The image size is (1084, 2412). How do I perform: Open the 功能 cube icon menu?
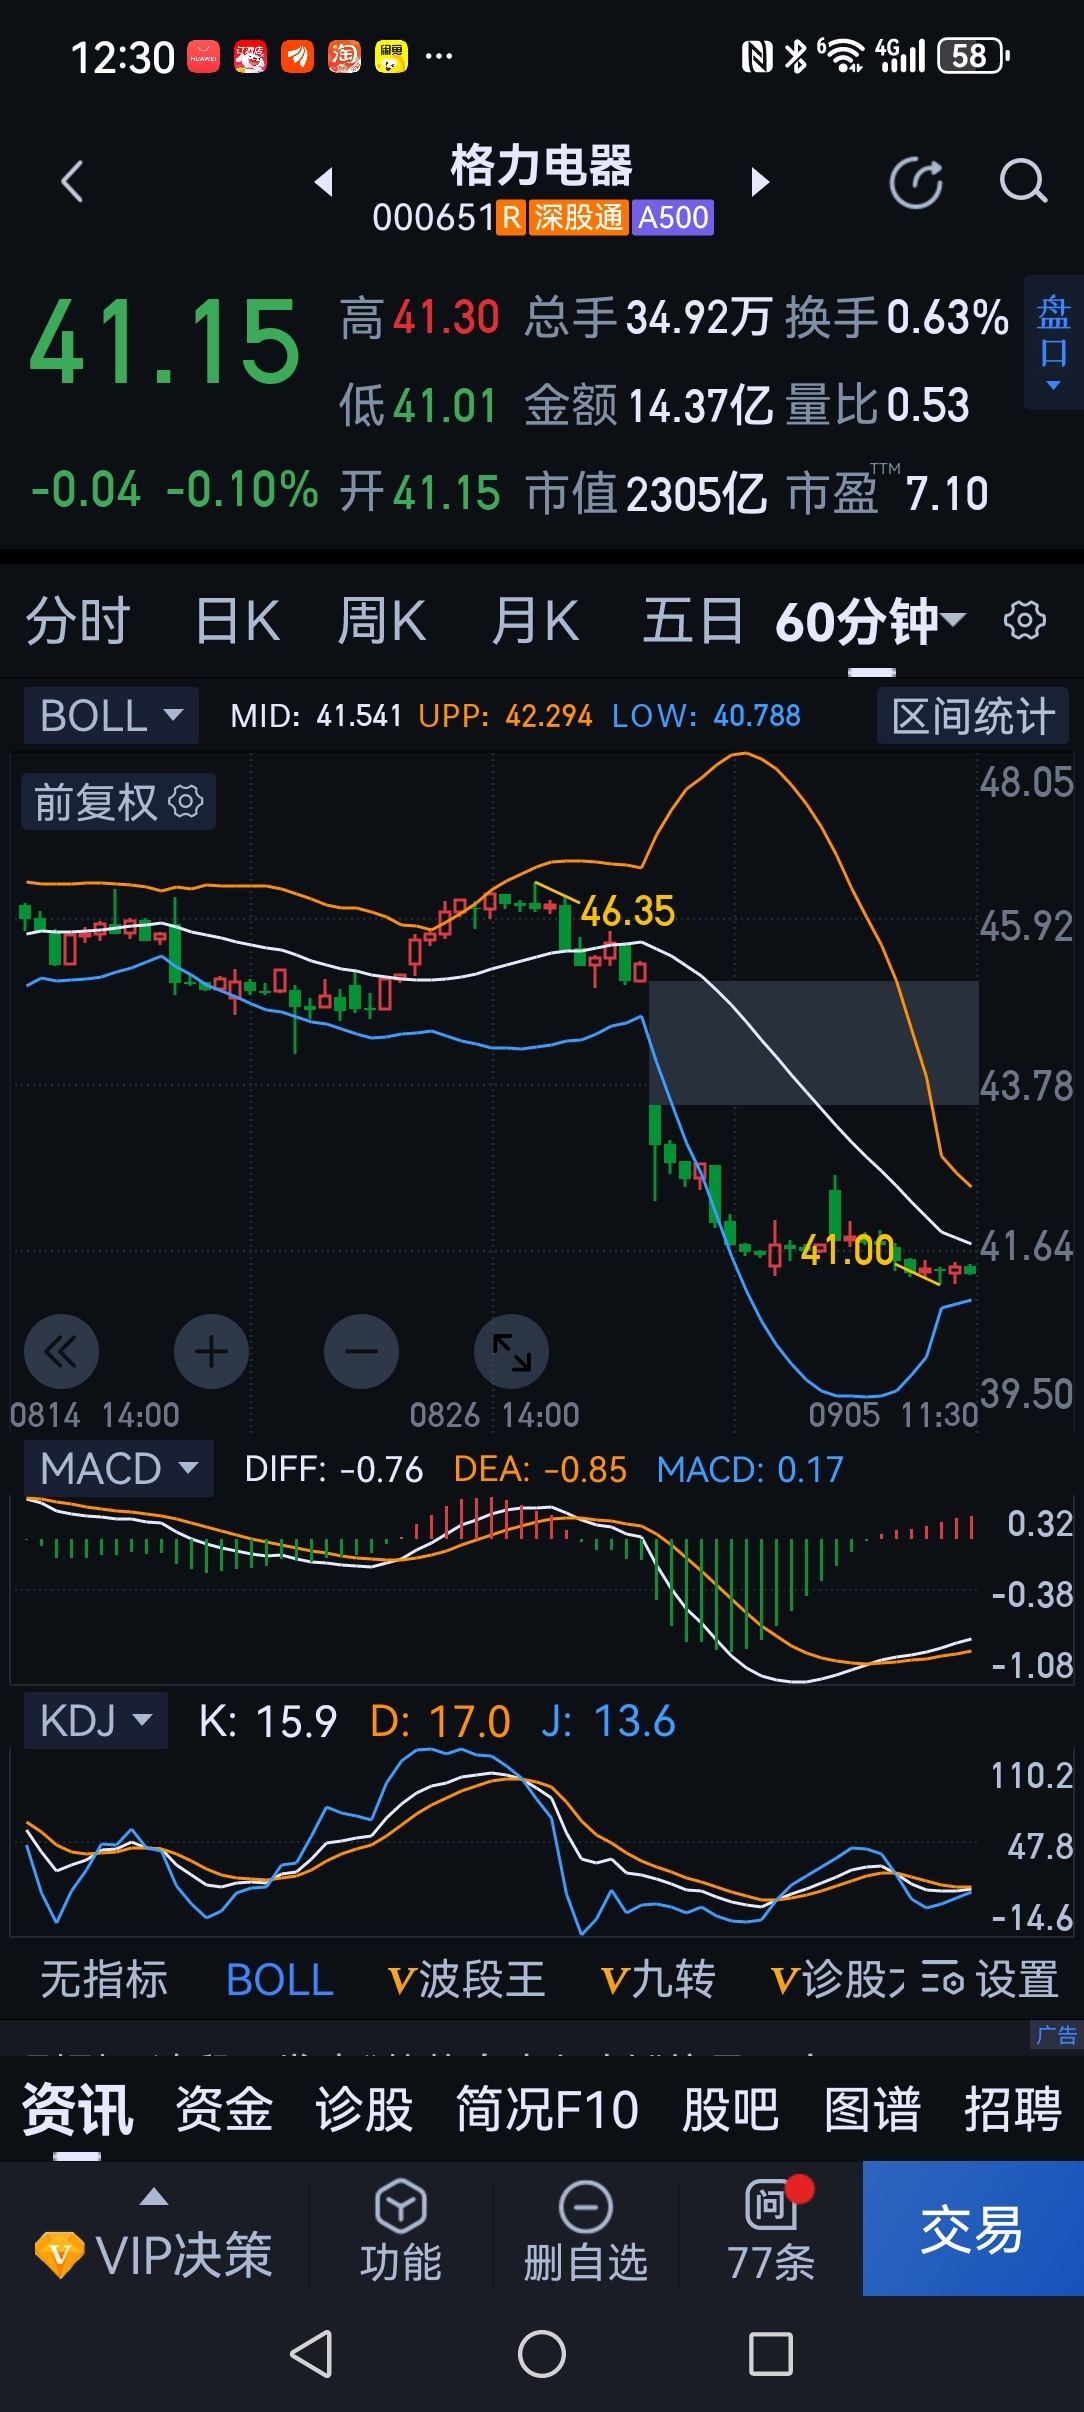pos(401,2230)
